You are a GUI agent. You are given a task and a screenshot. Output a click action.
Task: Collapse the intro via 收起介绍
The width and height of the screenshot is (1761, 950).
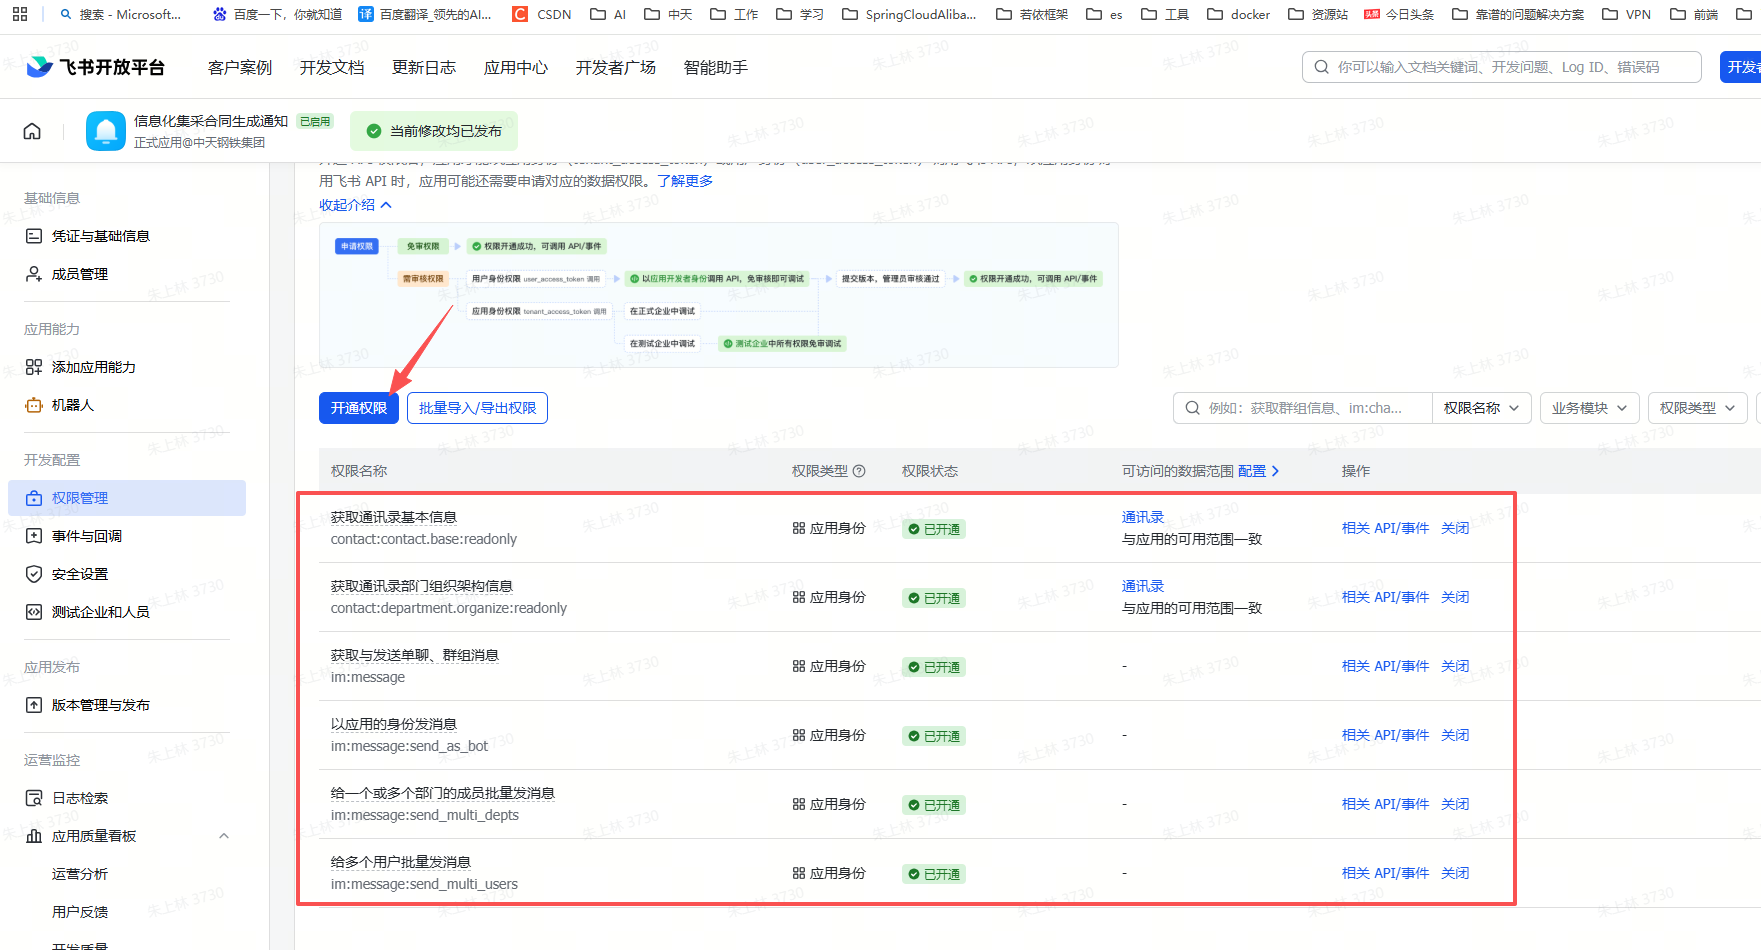(355, 205)
